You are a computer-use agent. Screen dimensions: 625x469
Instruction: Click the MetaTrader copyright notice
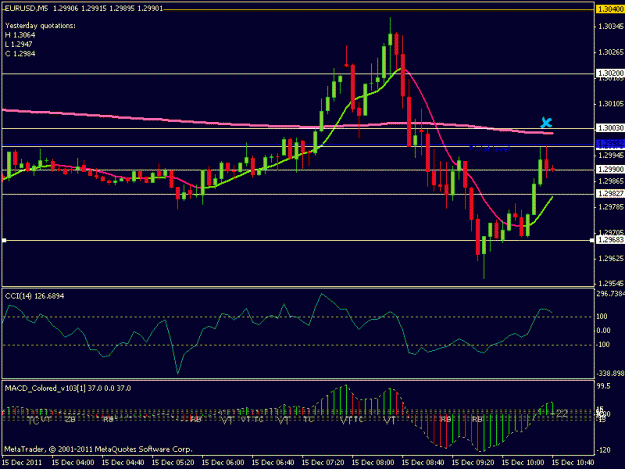pyautogui.click(x=98, y=449)
